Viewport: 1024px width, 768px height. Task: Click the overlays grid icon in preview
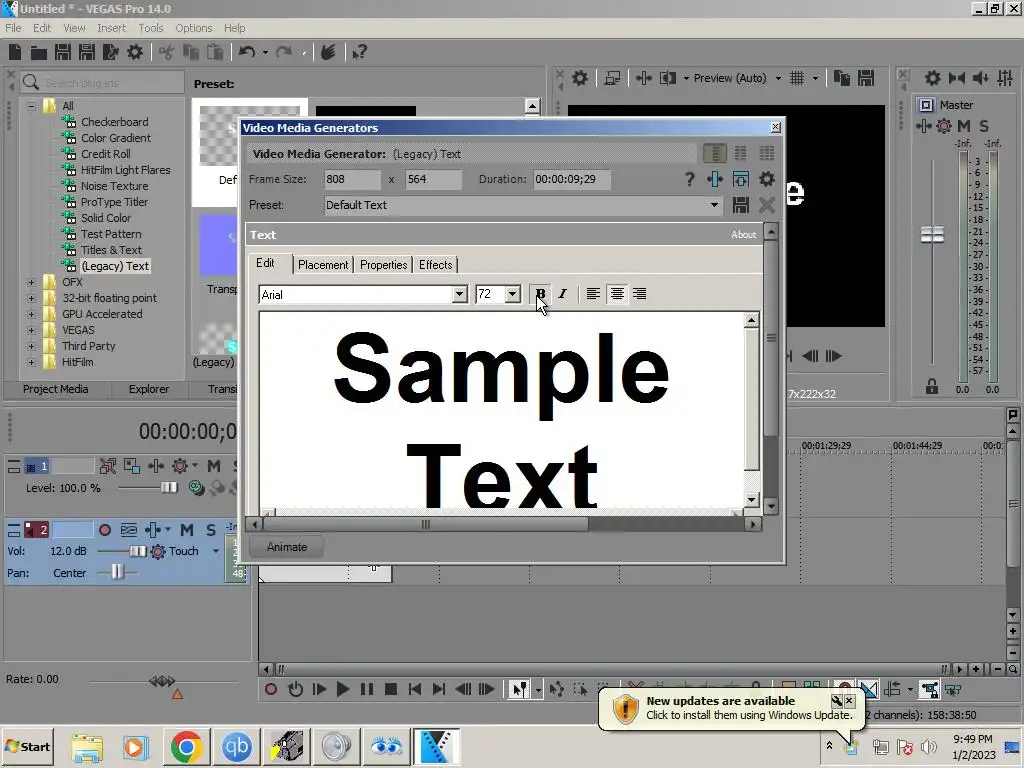coord(797,78)
